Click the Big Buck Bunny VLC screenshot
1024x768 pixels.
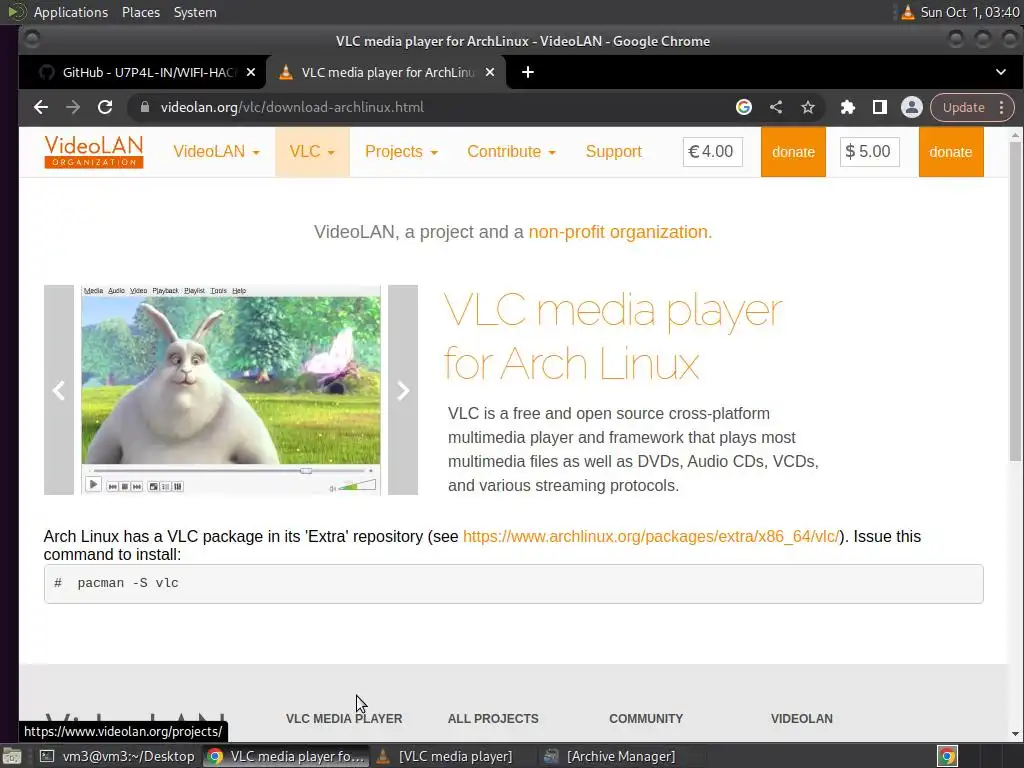coord(231,390)
